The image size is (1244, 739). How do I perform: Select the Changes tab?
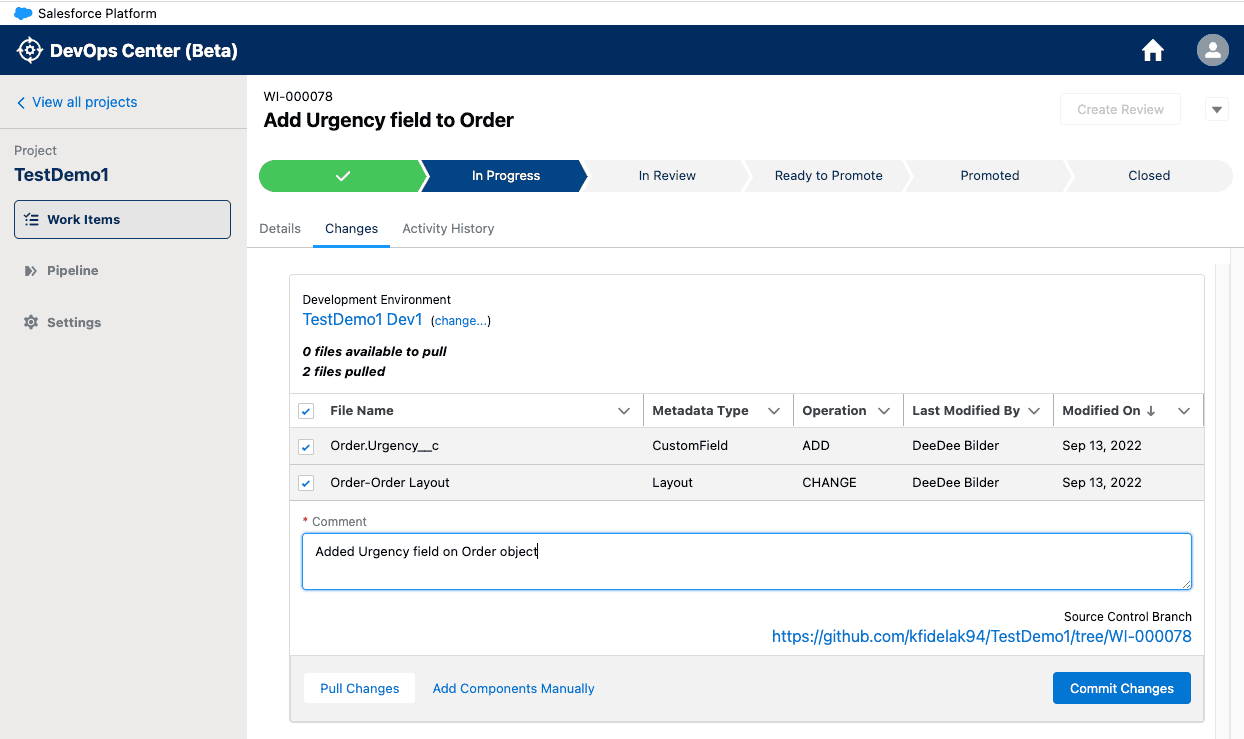tap(351, 228)
